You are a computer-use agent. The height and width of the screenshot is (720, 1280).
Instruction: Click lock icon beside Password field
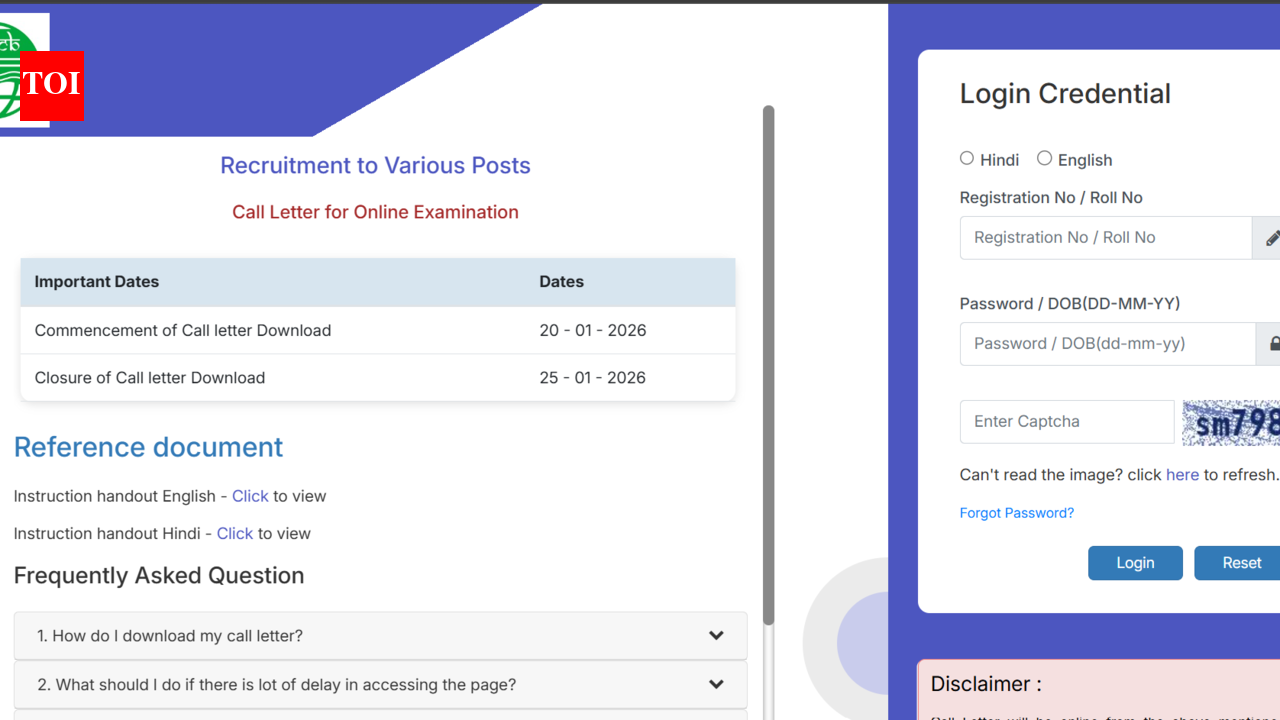point(1272,344)
